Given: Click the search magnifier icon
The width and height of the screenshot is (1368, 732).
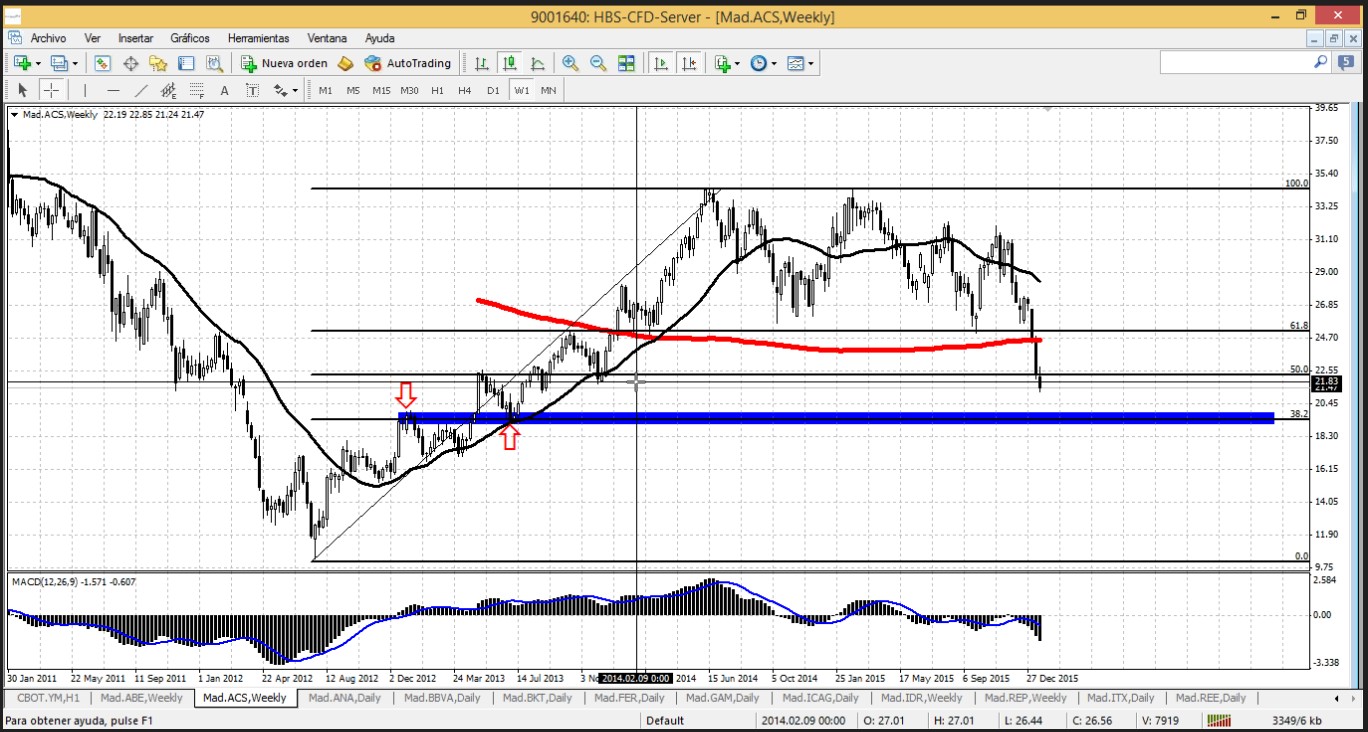Looking at the screenshot, I should tap(1320, 62).
